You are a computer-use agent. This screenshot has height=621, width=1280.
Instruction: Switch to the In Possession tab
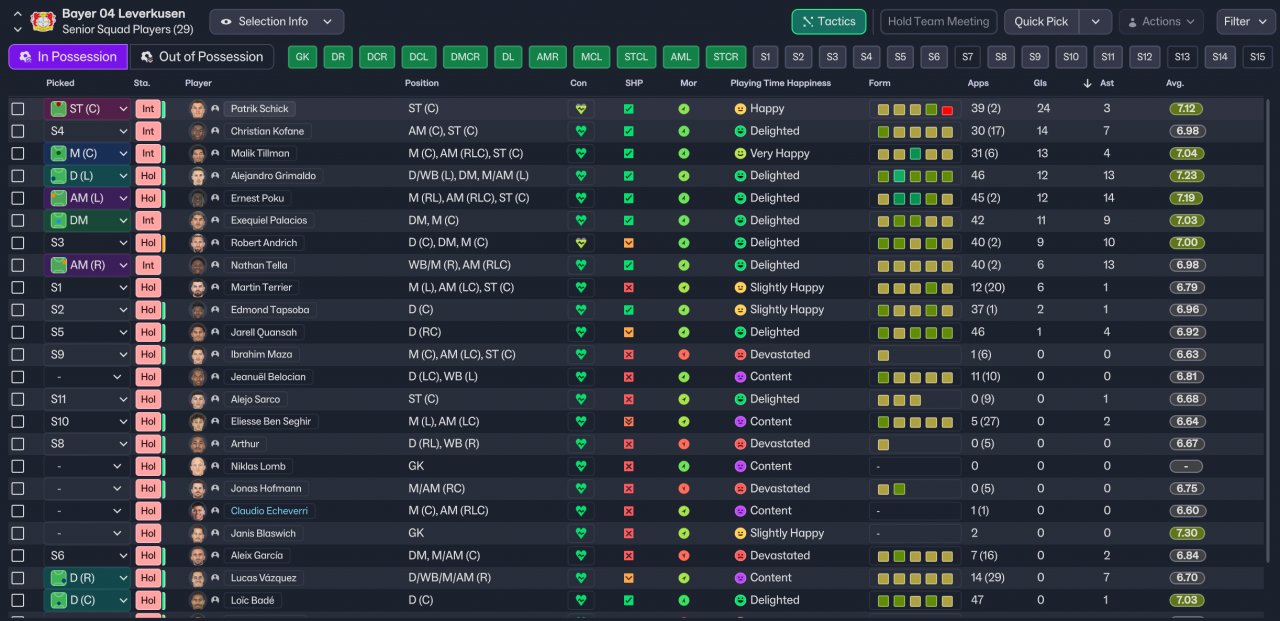coord(68,57)
